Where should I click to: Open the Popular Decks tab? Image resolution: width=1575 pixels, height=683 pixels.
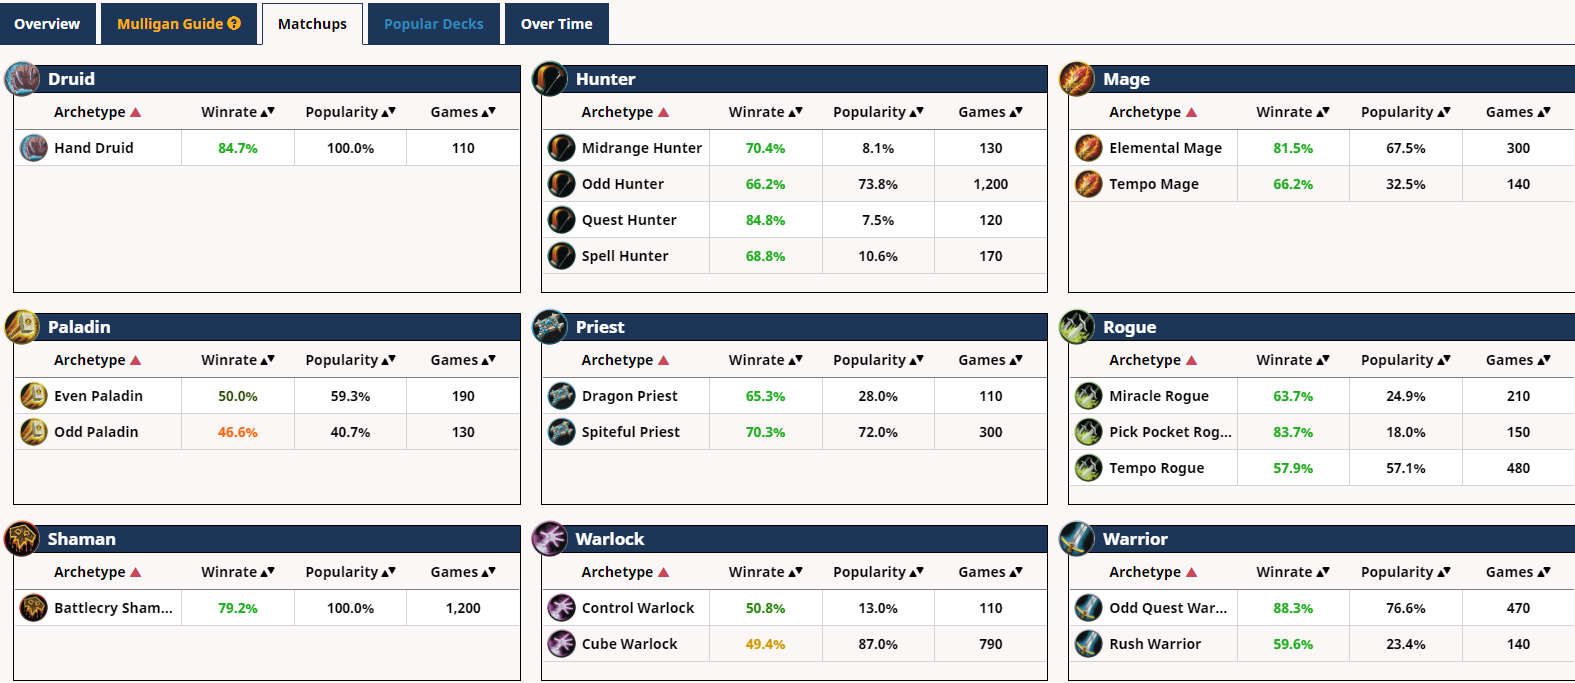point(433,24)
